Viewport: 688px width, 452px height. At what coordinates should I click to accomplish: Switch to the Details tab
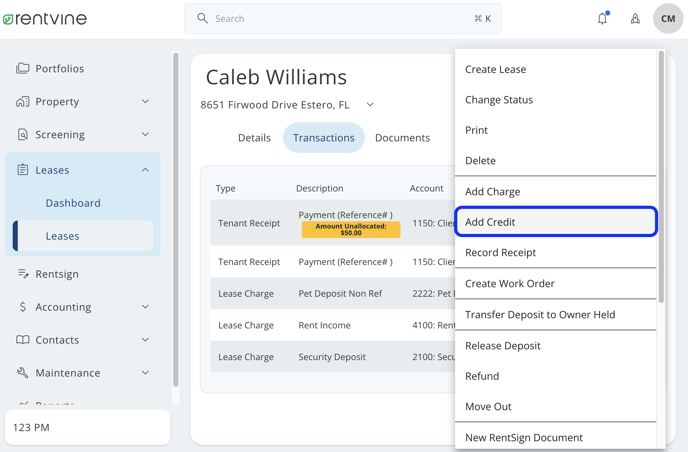(254, 138)
